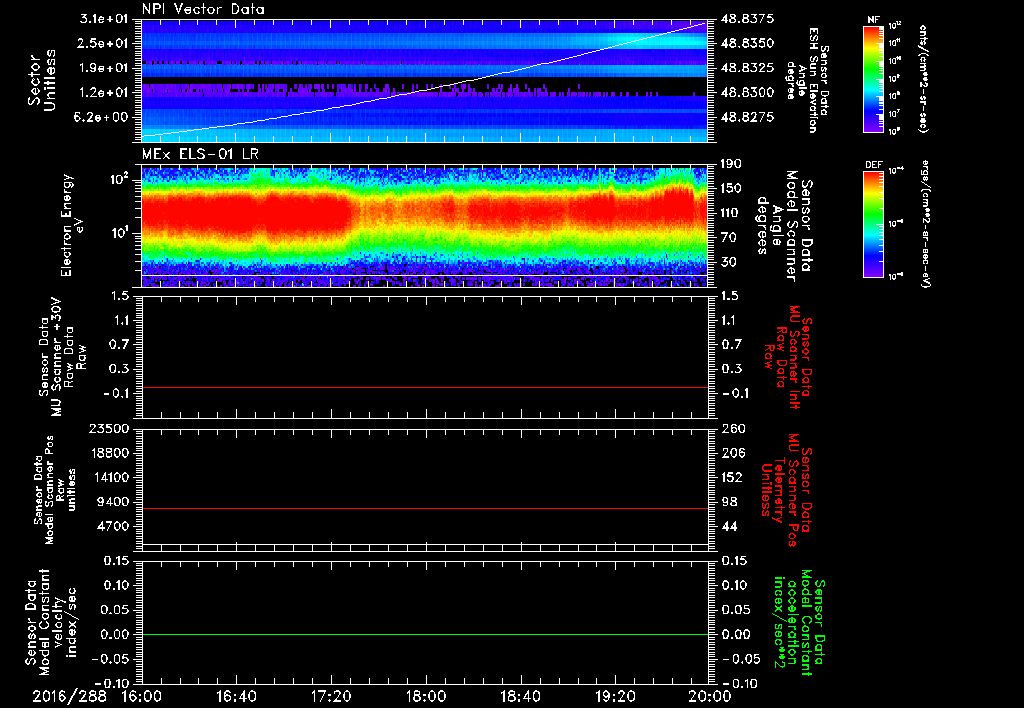Select the 'NPI Vector Data' panel title
This screenshot has height=708, width=1024.
pos(203,9)
